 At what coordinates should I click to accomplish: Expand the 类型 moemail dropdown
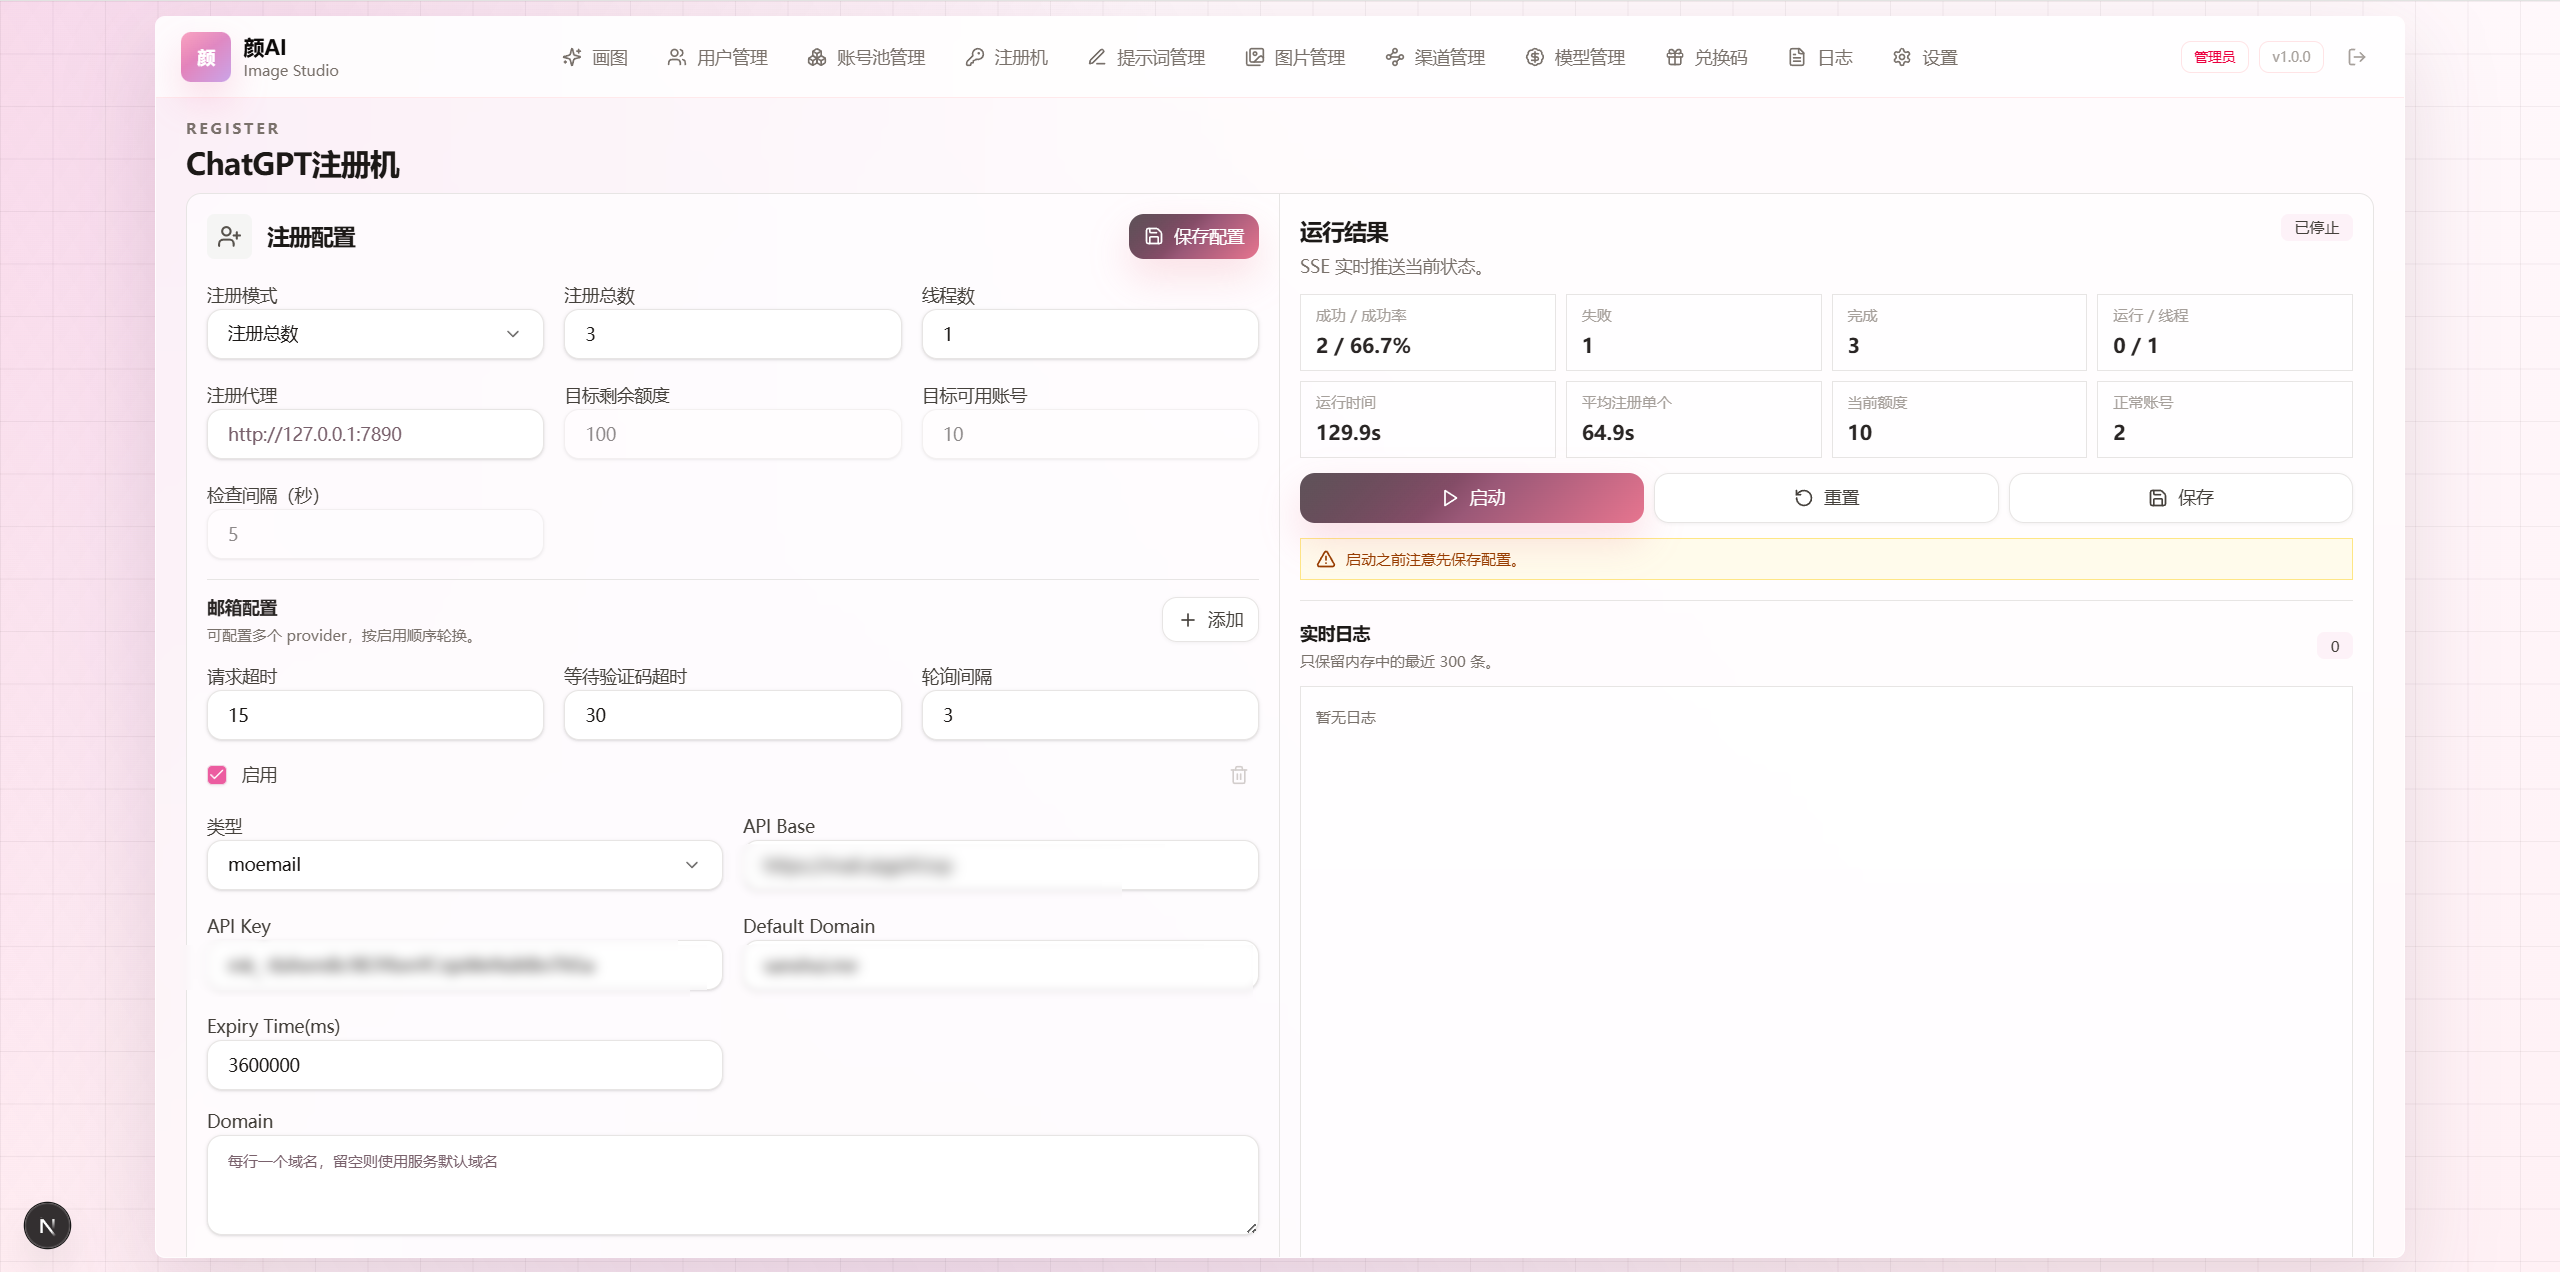point(465,865)
